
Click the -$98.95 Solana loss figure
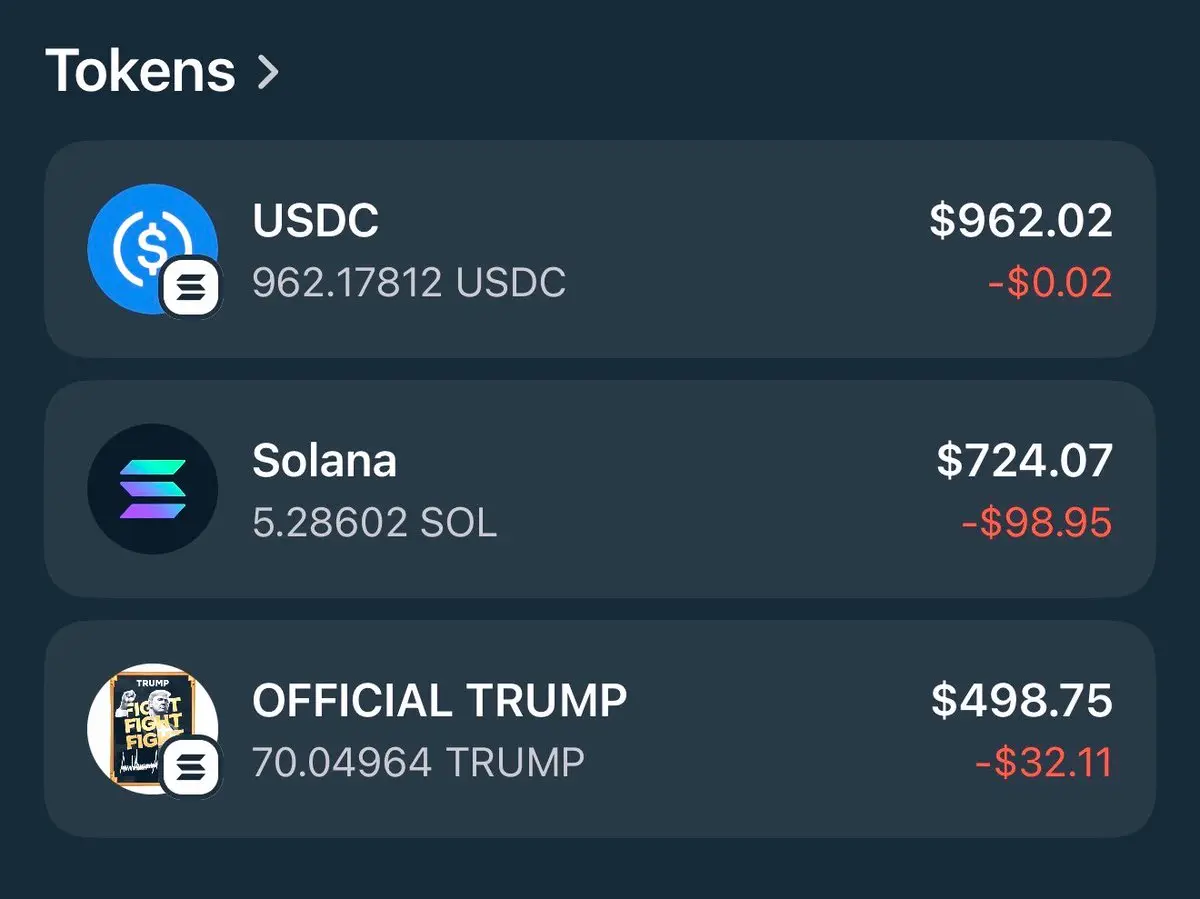1036,523
